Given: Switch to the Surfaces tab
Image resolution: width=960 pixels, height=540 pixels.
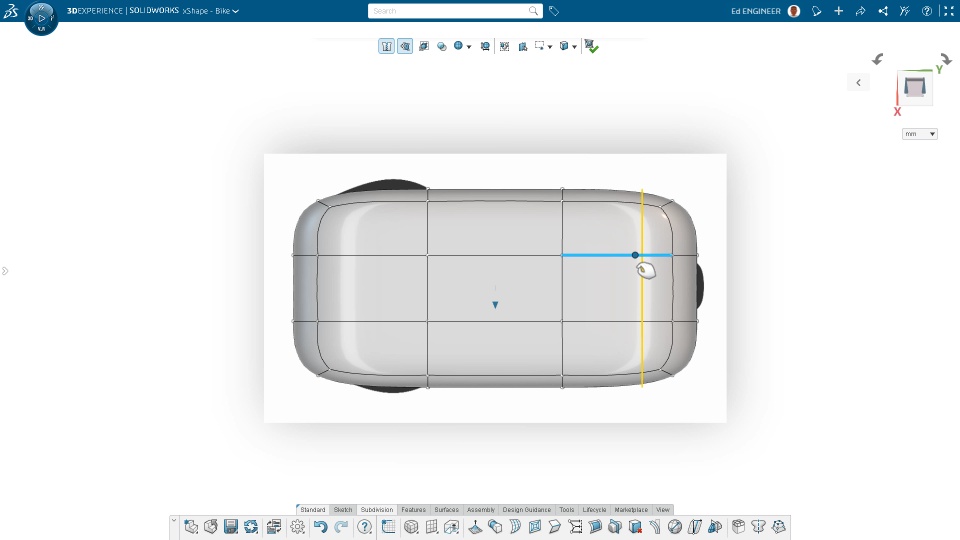Looking at the screenshot, I should coord(446,509).
